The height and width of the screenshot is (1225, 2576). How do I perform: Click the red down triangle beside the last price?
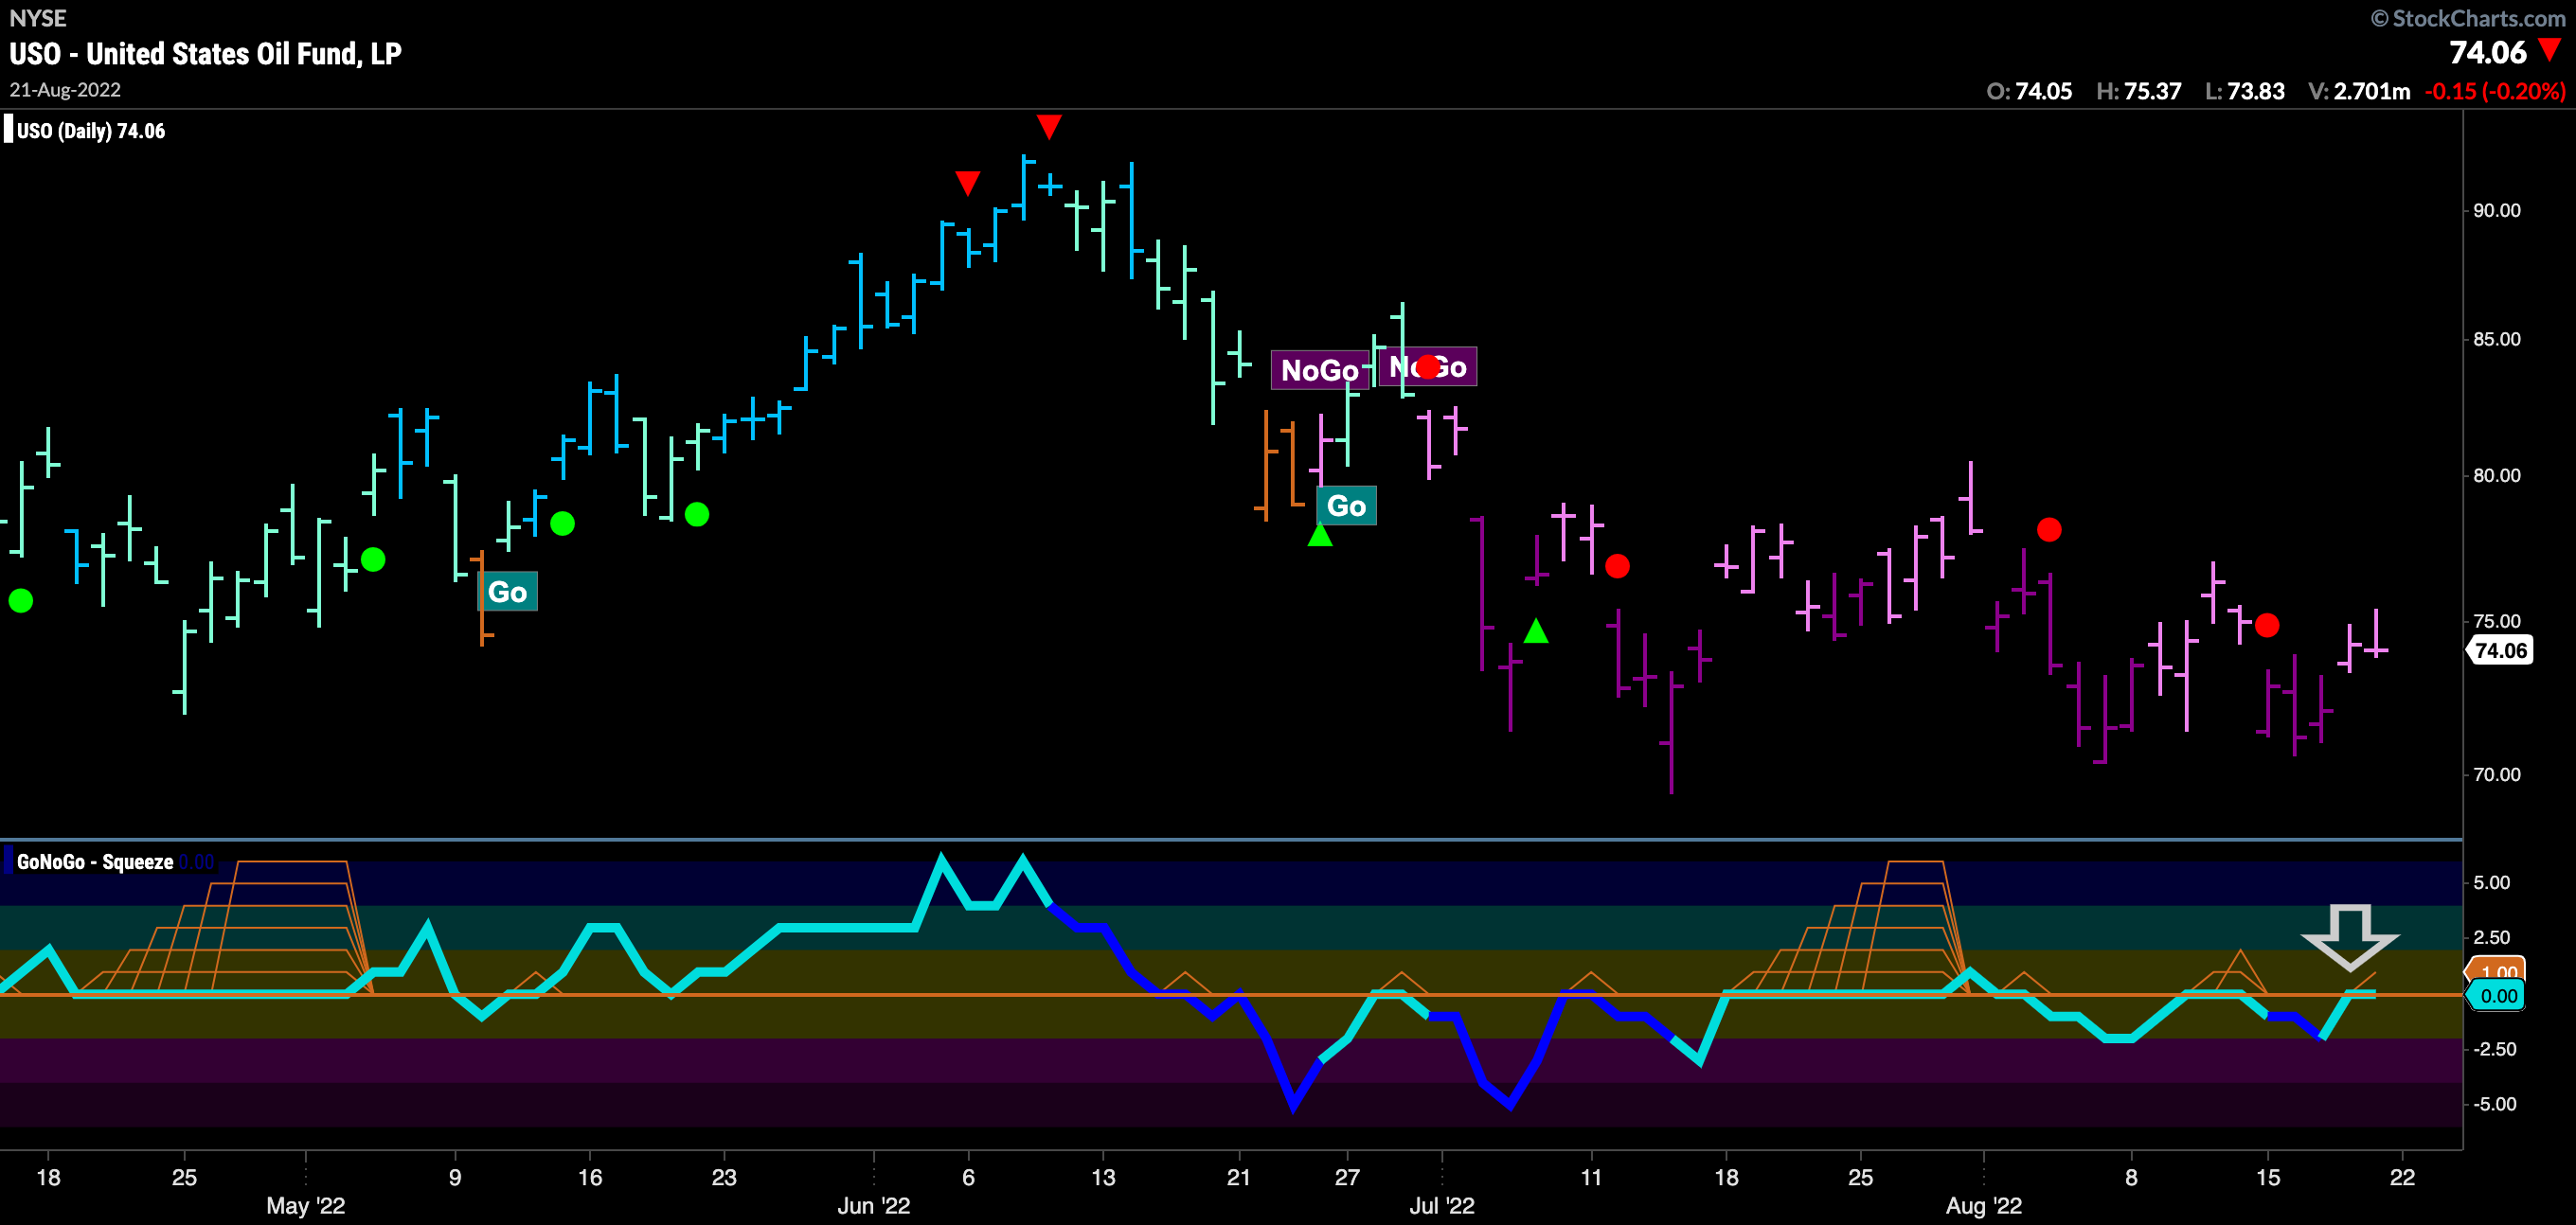coord(2549,49)
